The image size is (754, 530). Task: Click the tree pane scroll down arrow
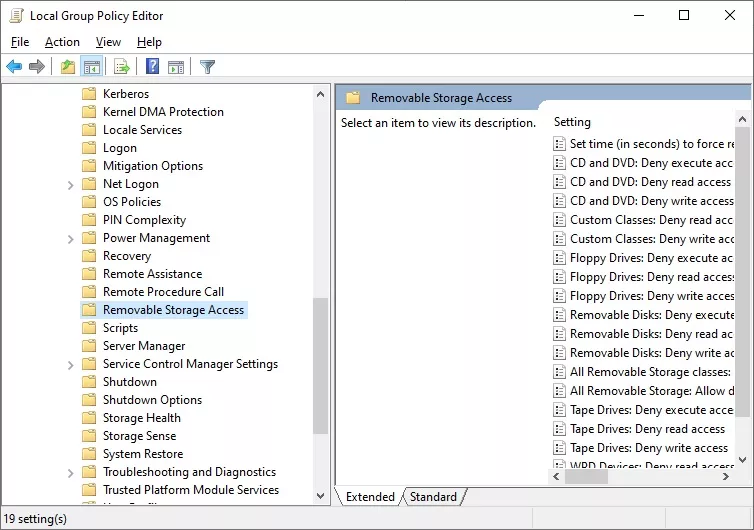(321, 495)
